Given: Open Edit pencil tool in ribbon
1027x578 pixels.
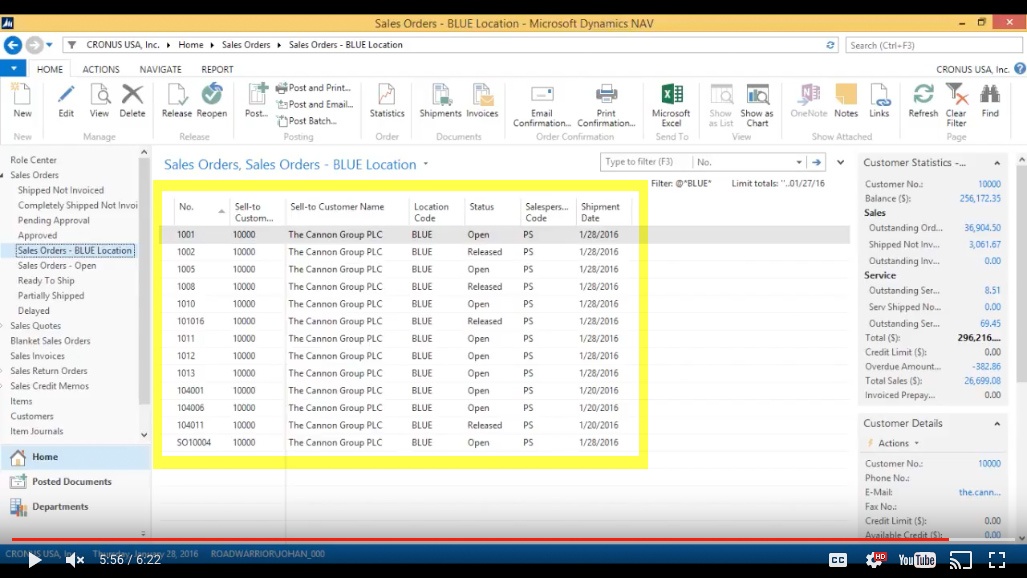Looking at the screenshot, I should click(66, 101).
